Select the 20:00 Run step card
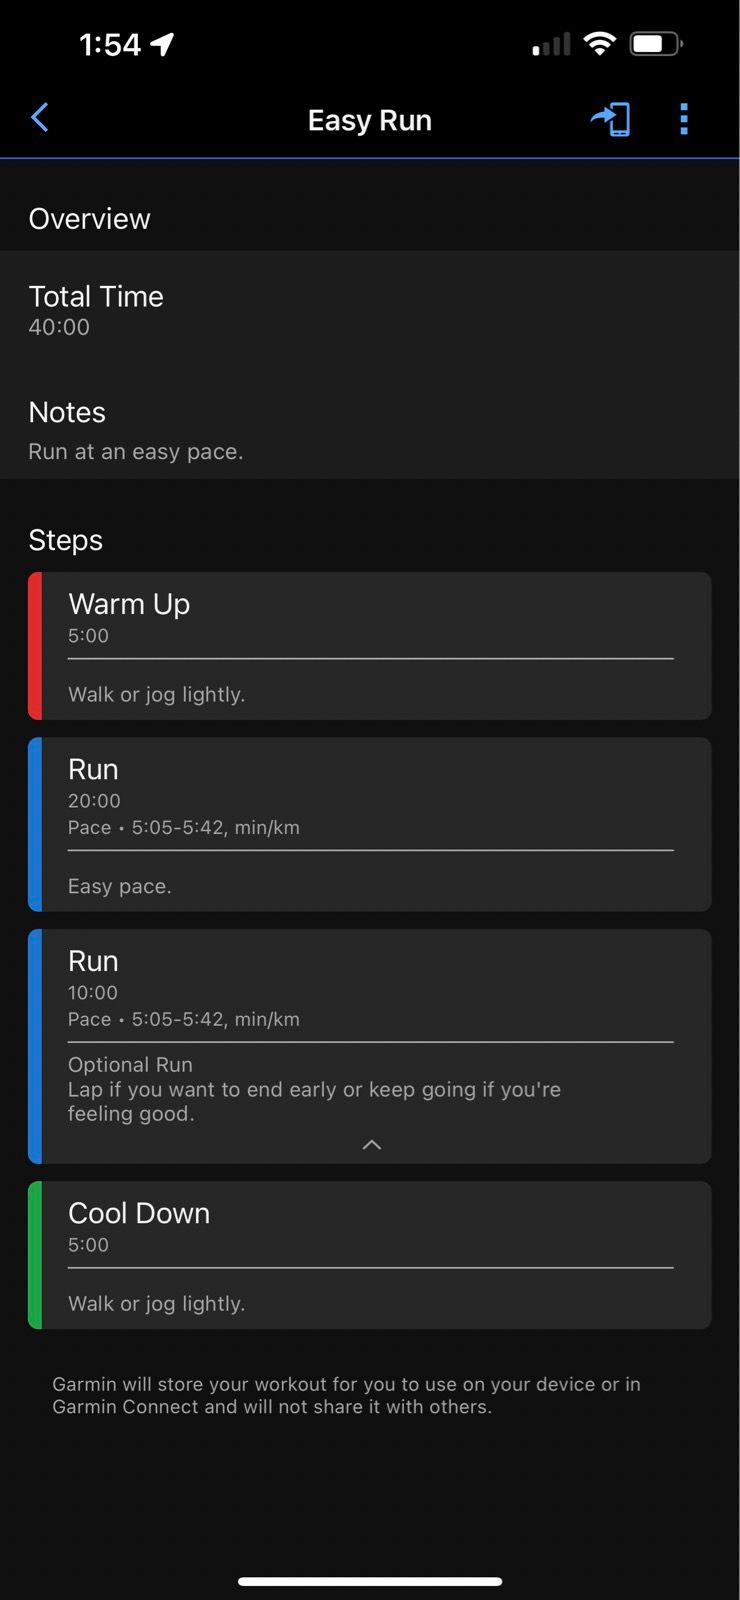The width and height of the screenshot is (740, 1600). click(x=370, y=825)
